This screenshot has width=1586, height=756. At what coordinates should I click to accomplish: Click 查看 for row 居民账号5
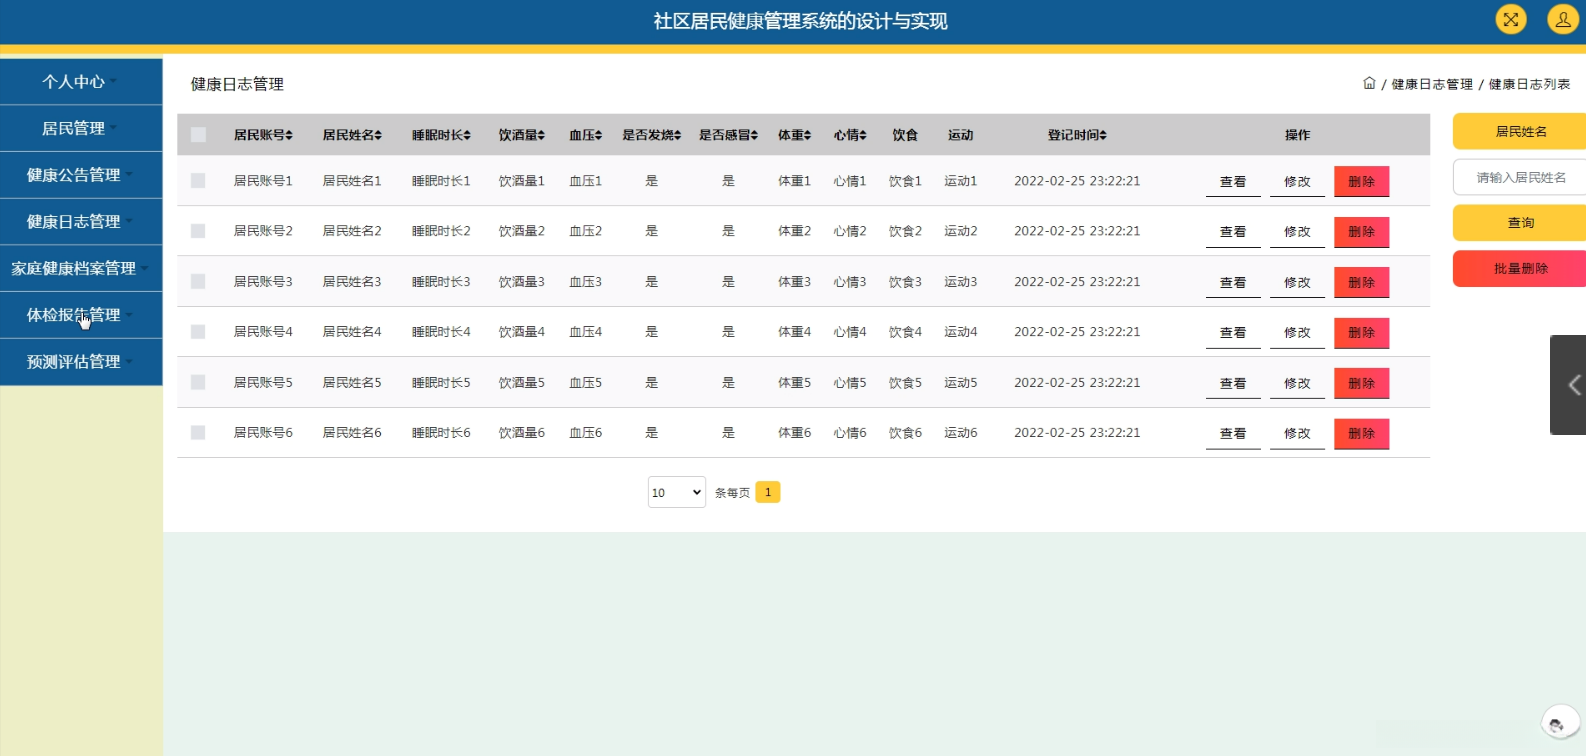pos(1233,384)
